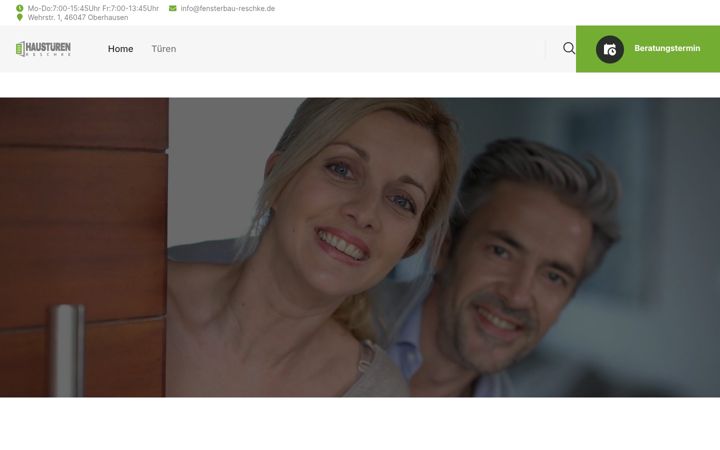
Task: Click the Beratungstermin button
Action: [x=648, y=49]
